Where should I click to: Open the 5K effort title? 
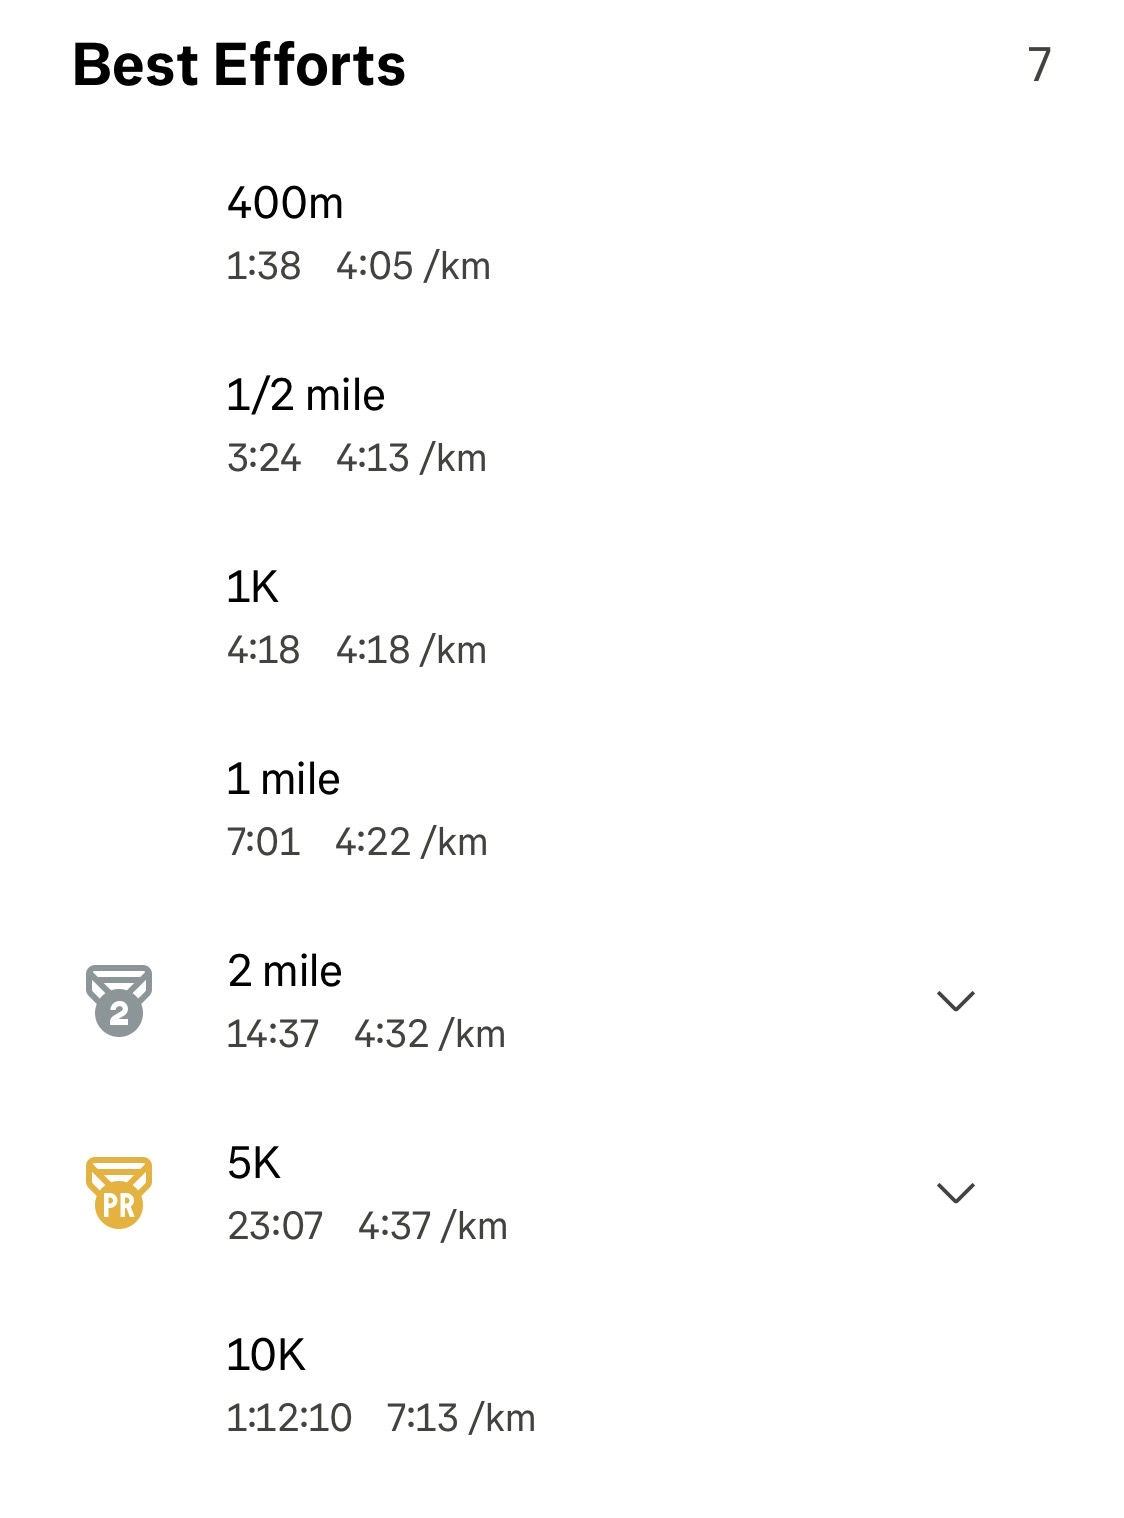(x=254, y=1163)
